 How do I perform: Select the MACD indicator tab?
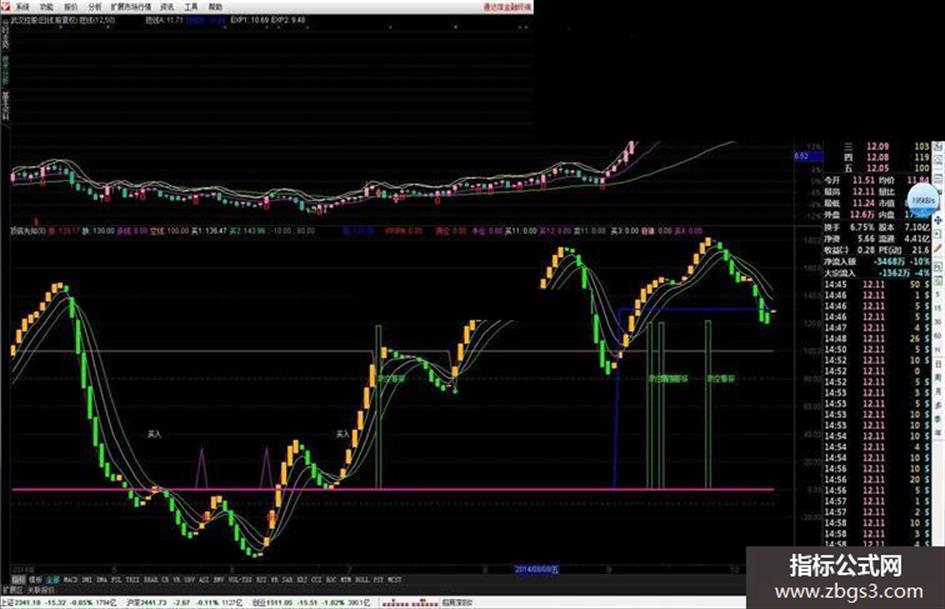tap(71, 579)
